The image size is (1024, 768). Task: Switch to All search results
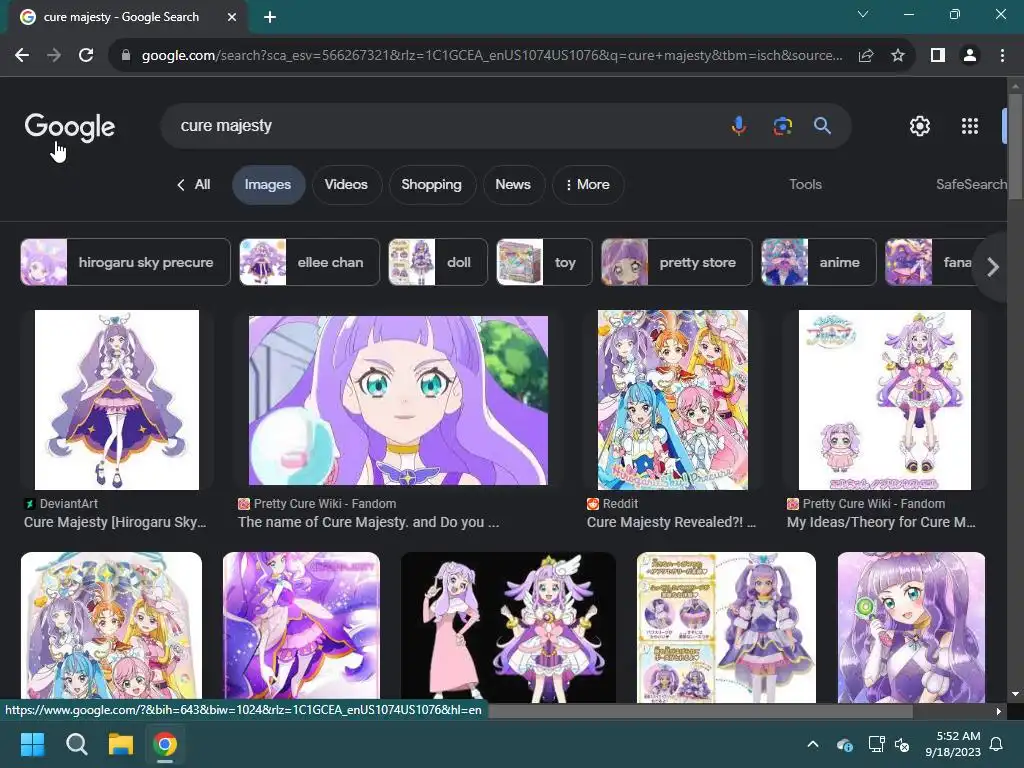point(193,185)
